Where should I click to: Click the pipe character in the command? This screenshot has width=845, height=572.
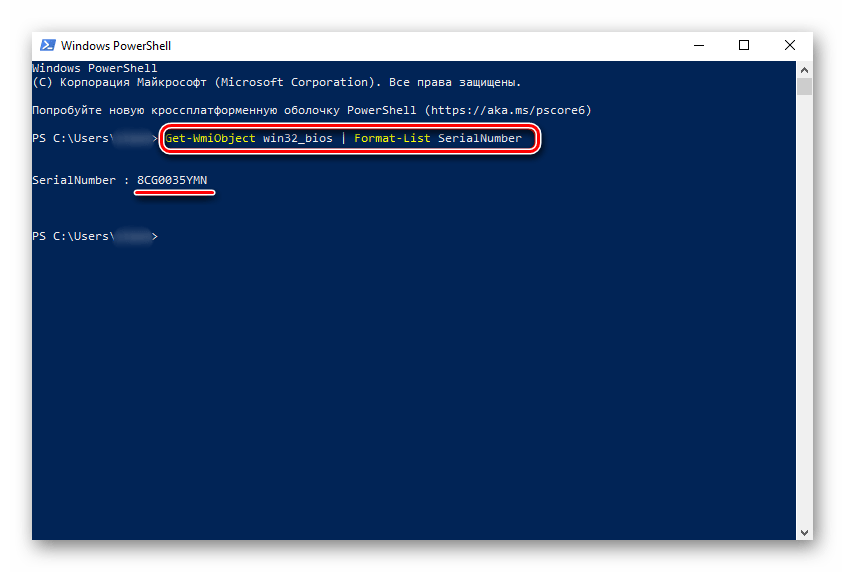[x=343, y=138]
